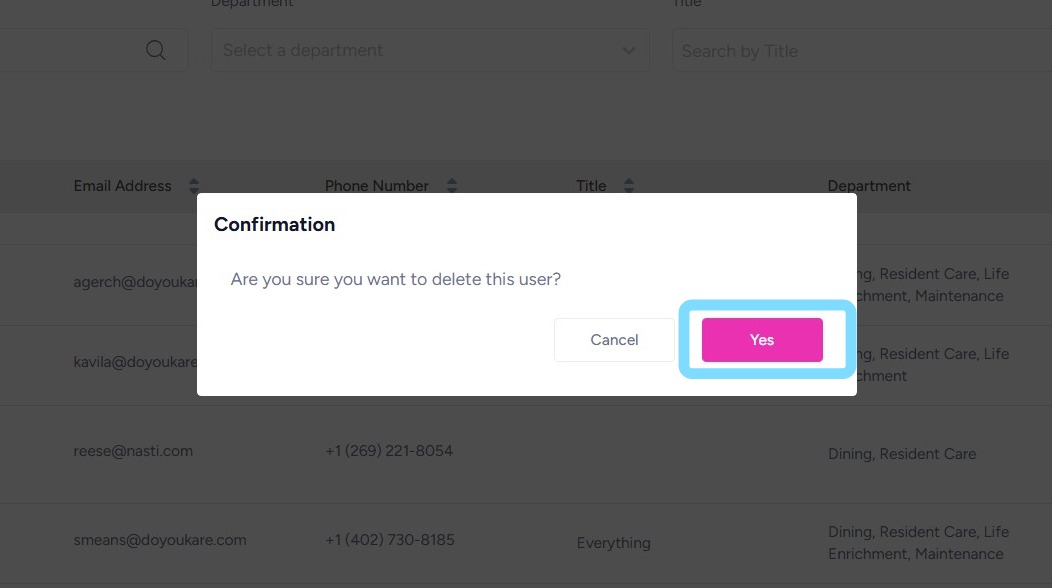Image resolution: width=1052 pixels, height=588 pixels.
Task: Open the "Select a department" combo box
Action: coord(420,50)
